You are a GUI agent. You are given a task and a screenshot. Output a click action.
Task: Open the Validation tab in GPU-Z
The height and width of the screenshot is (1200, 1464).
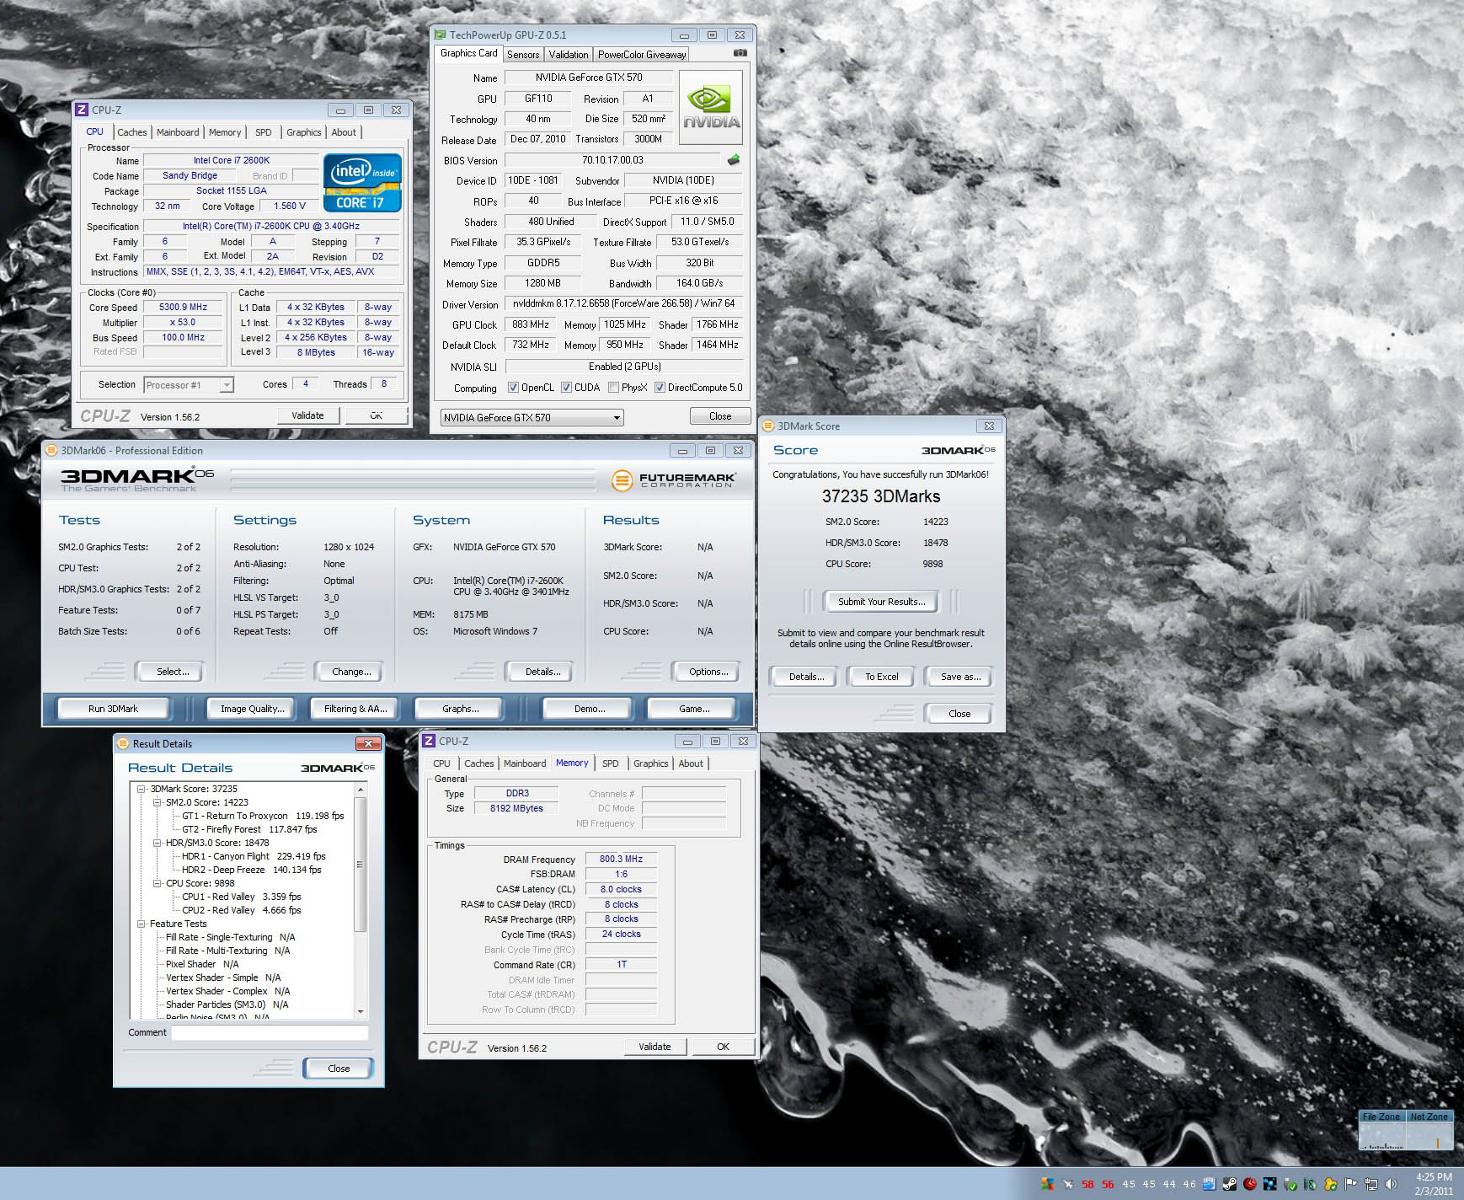point(568,54)
